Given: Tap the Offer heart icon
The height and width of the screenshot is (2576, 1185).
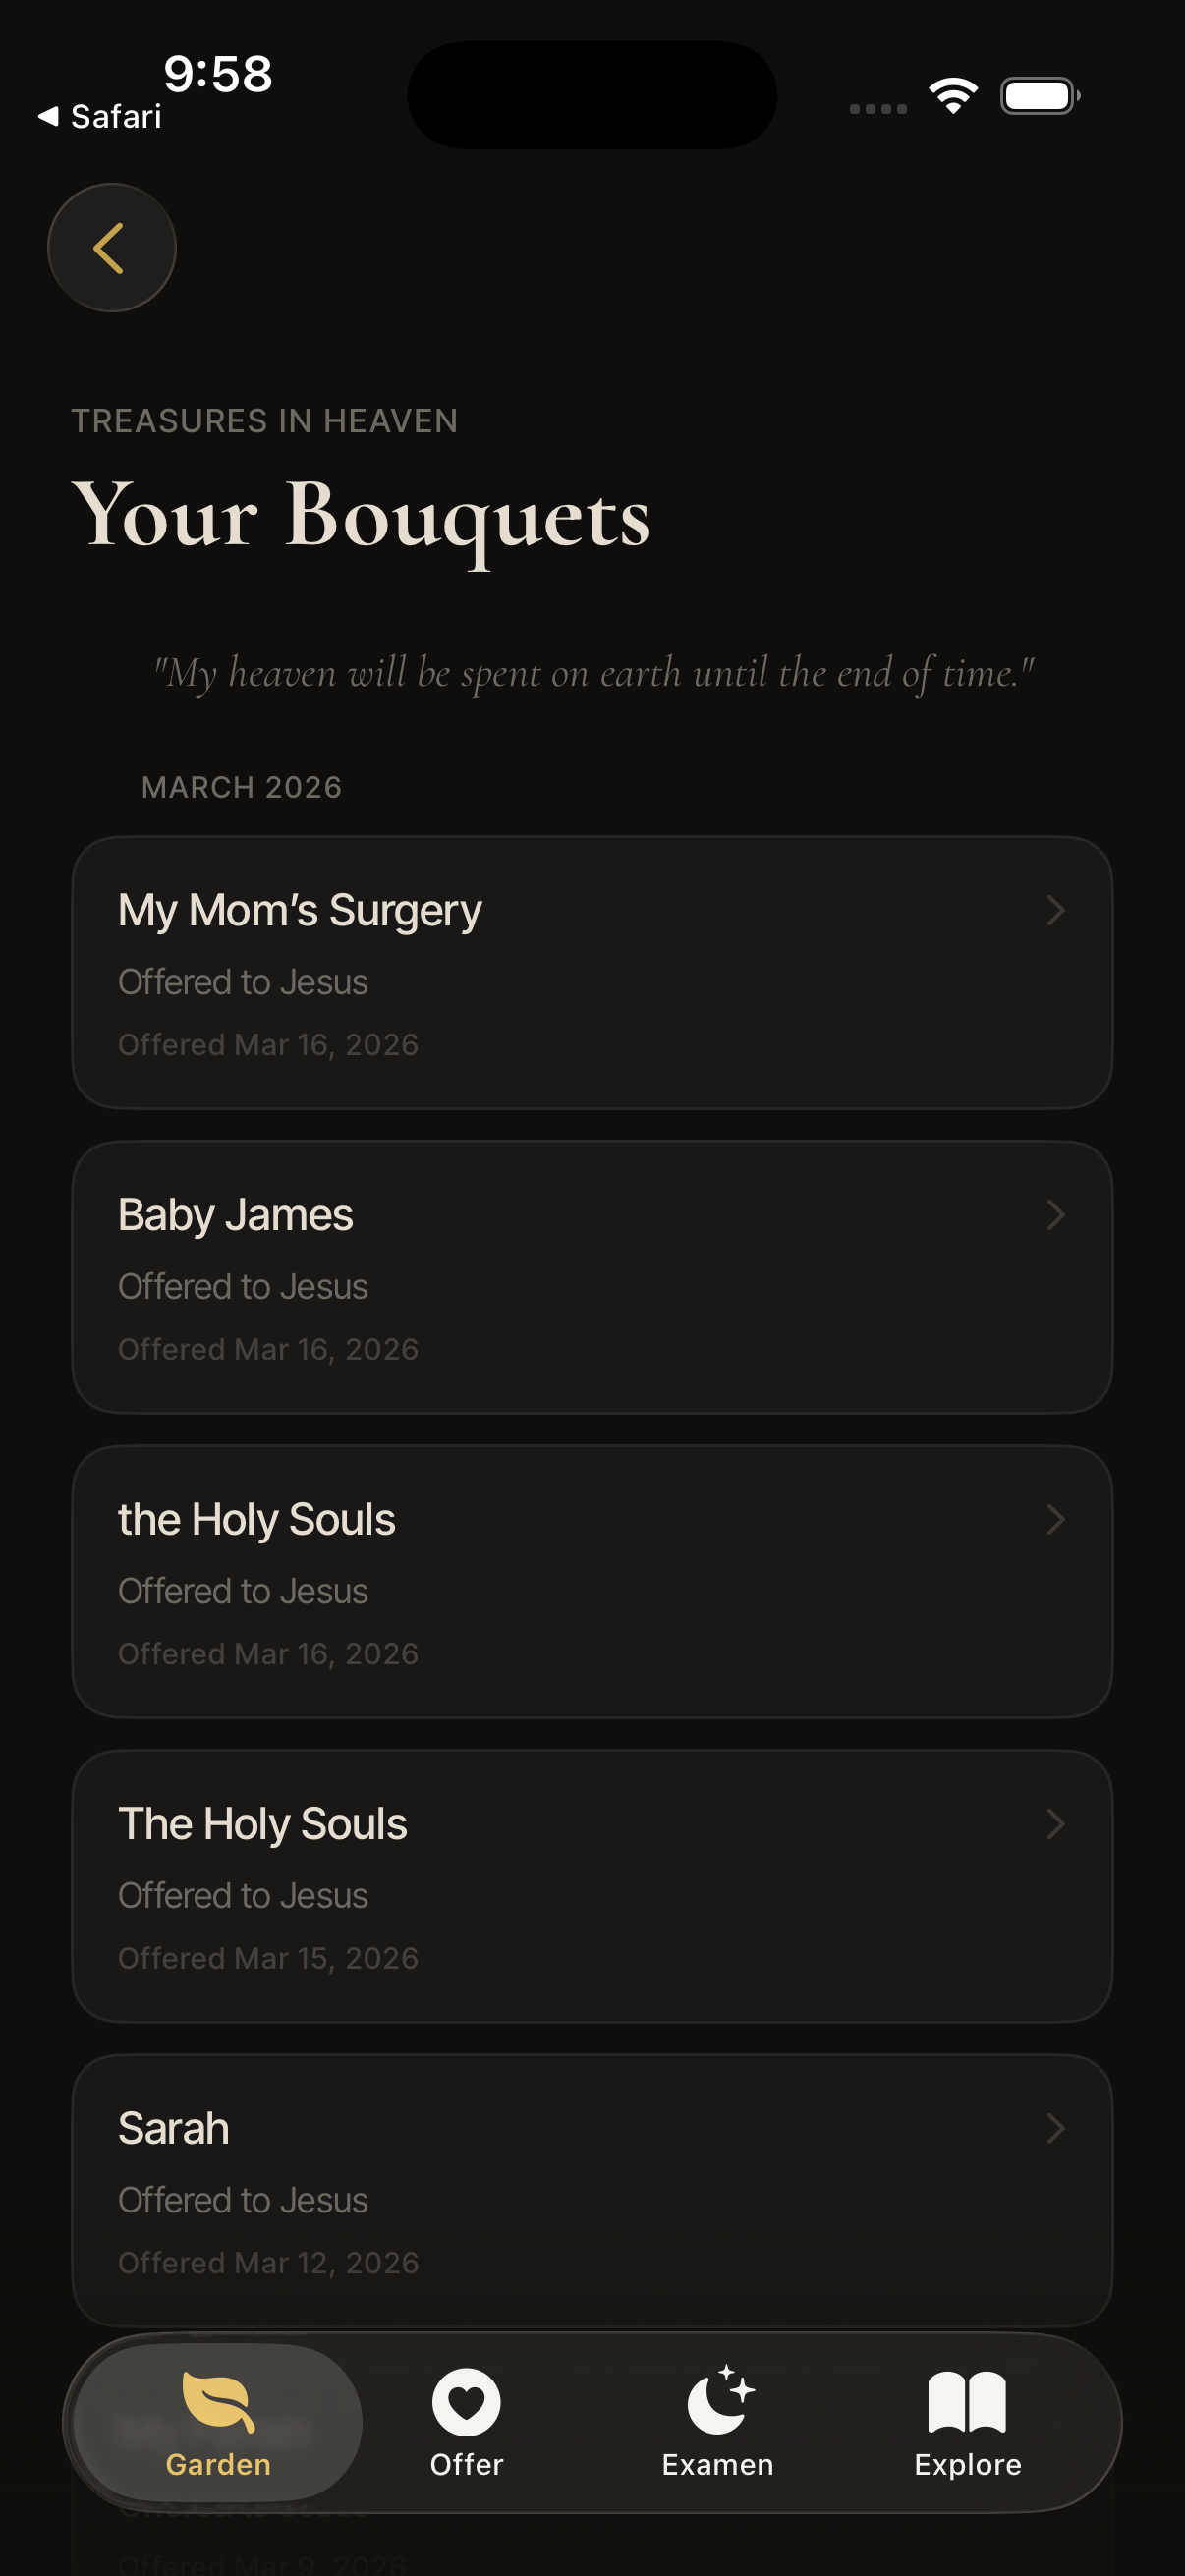Looking at the screenshot, I should point(466,2401).
